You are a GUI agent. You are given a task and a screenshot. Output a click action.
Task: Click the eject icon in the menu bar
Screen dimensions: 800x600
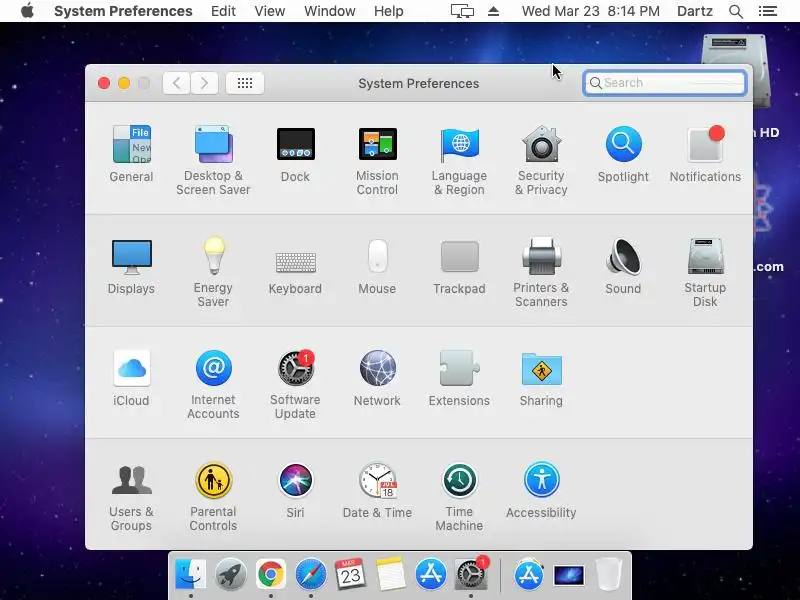click(x=493, y=11)
